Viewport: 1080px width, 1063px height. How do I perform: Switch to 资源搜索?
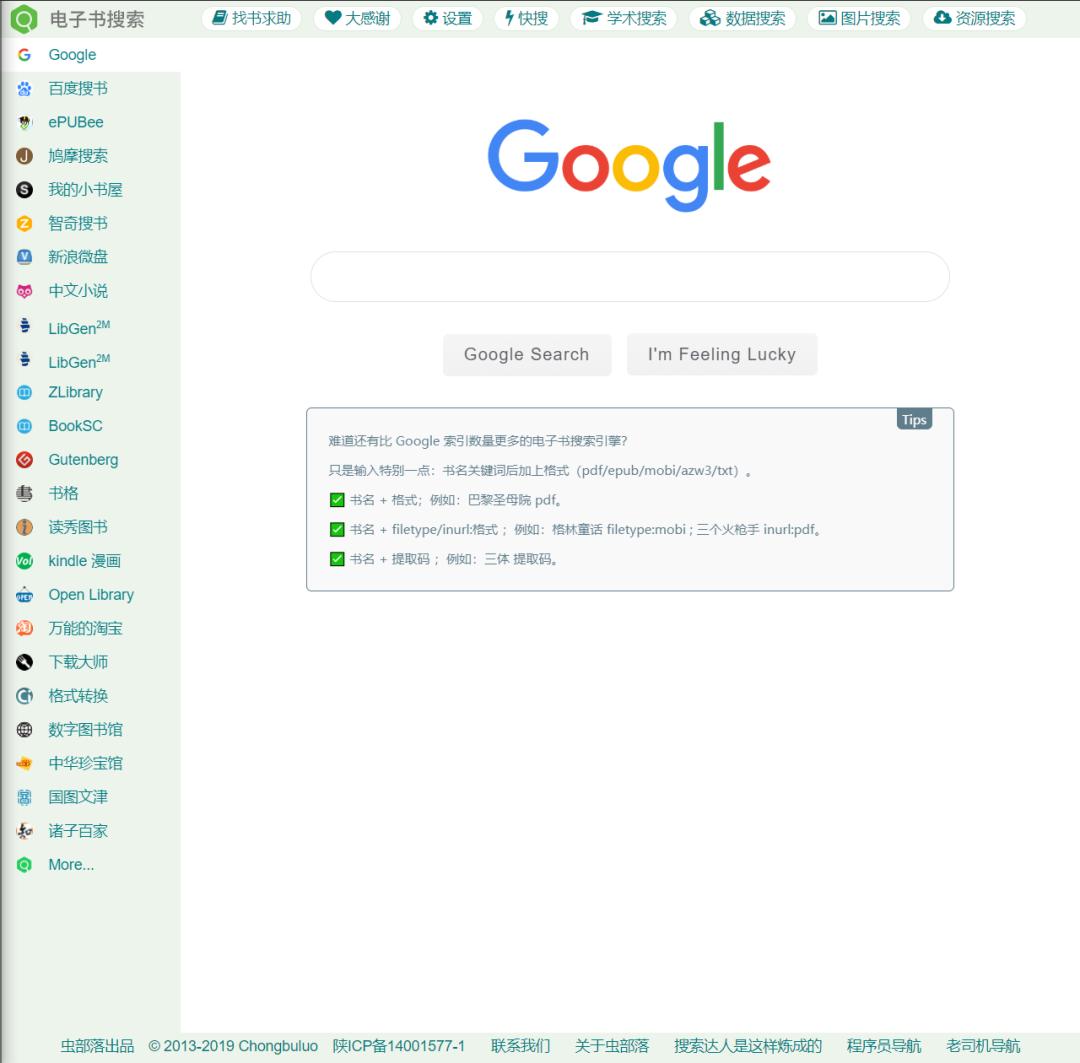[x=974, y=18]
